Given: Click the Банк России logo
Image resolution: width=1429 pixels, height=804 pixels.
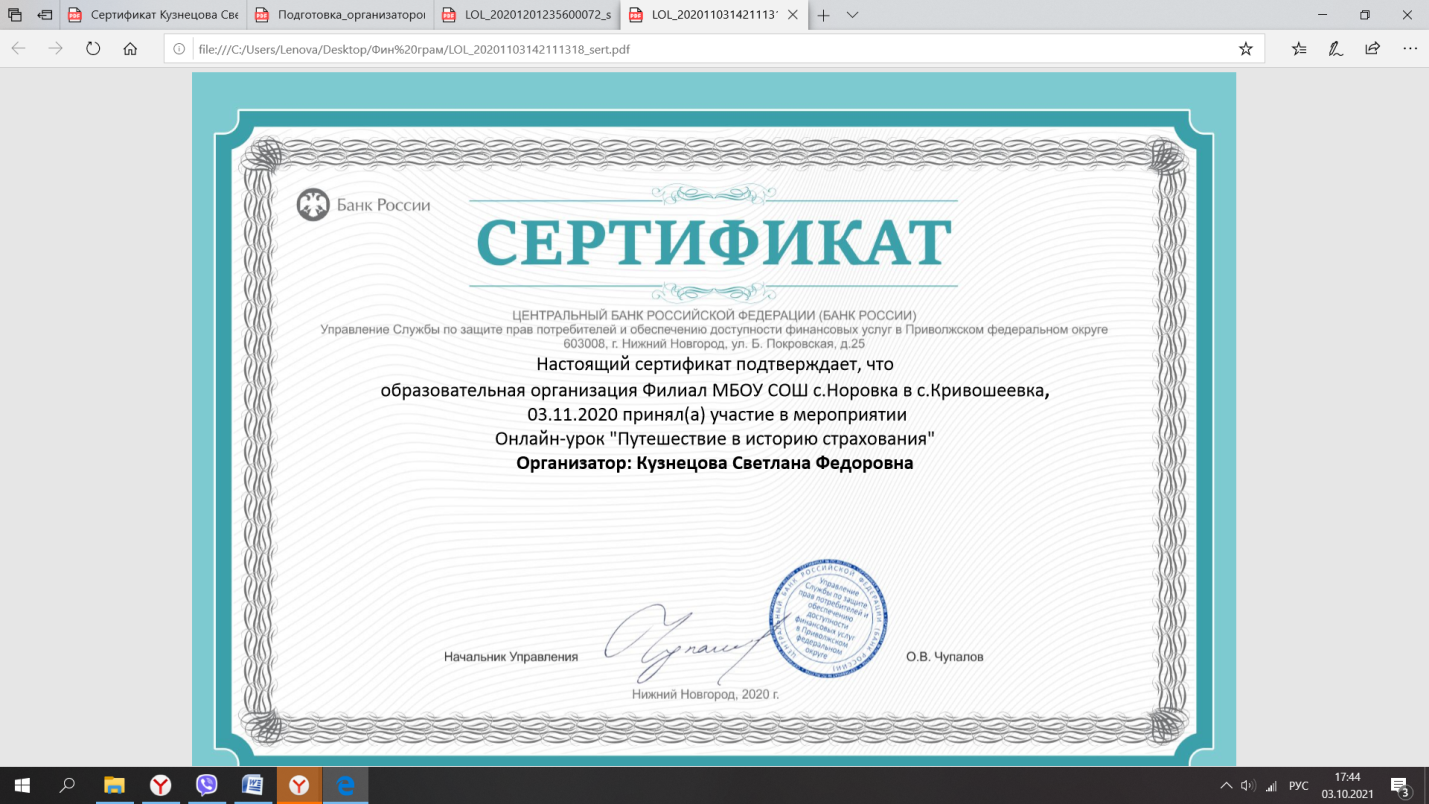Looking at the screenshot, I should 363,205.
